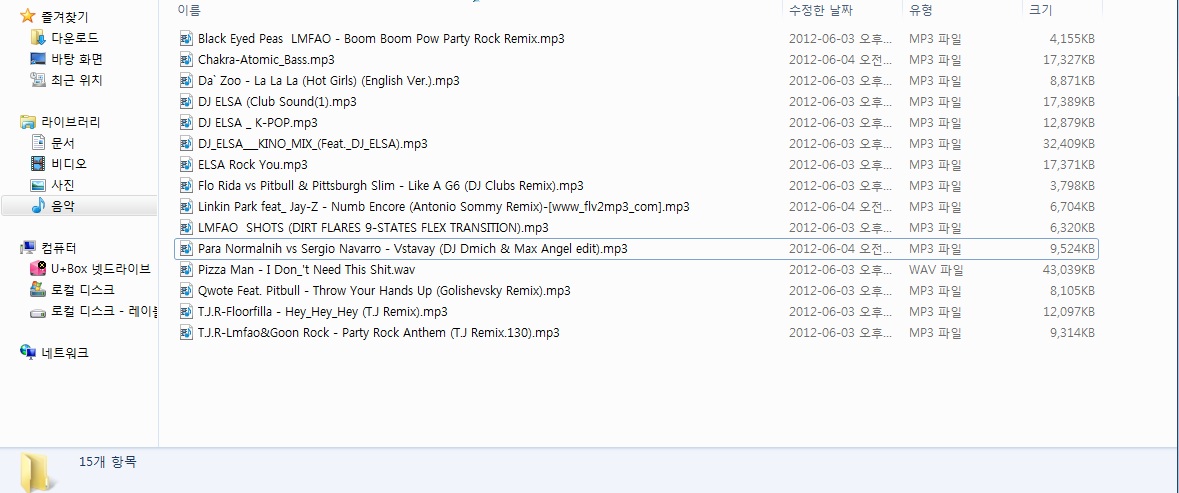1179x493 pixels.
Task: Select the 즐겨찾기 tree label
Action: pyautogui.click(x=65, y=17)
